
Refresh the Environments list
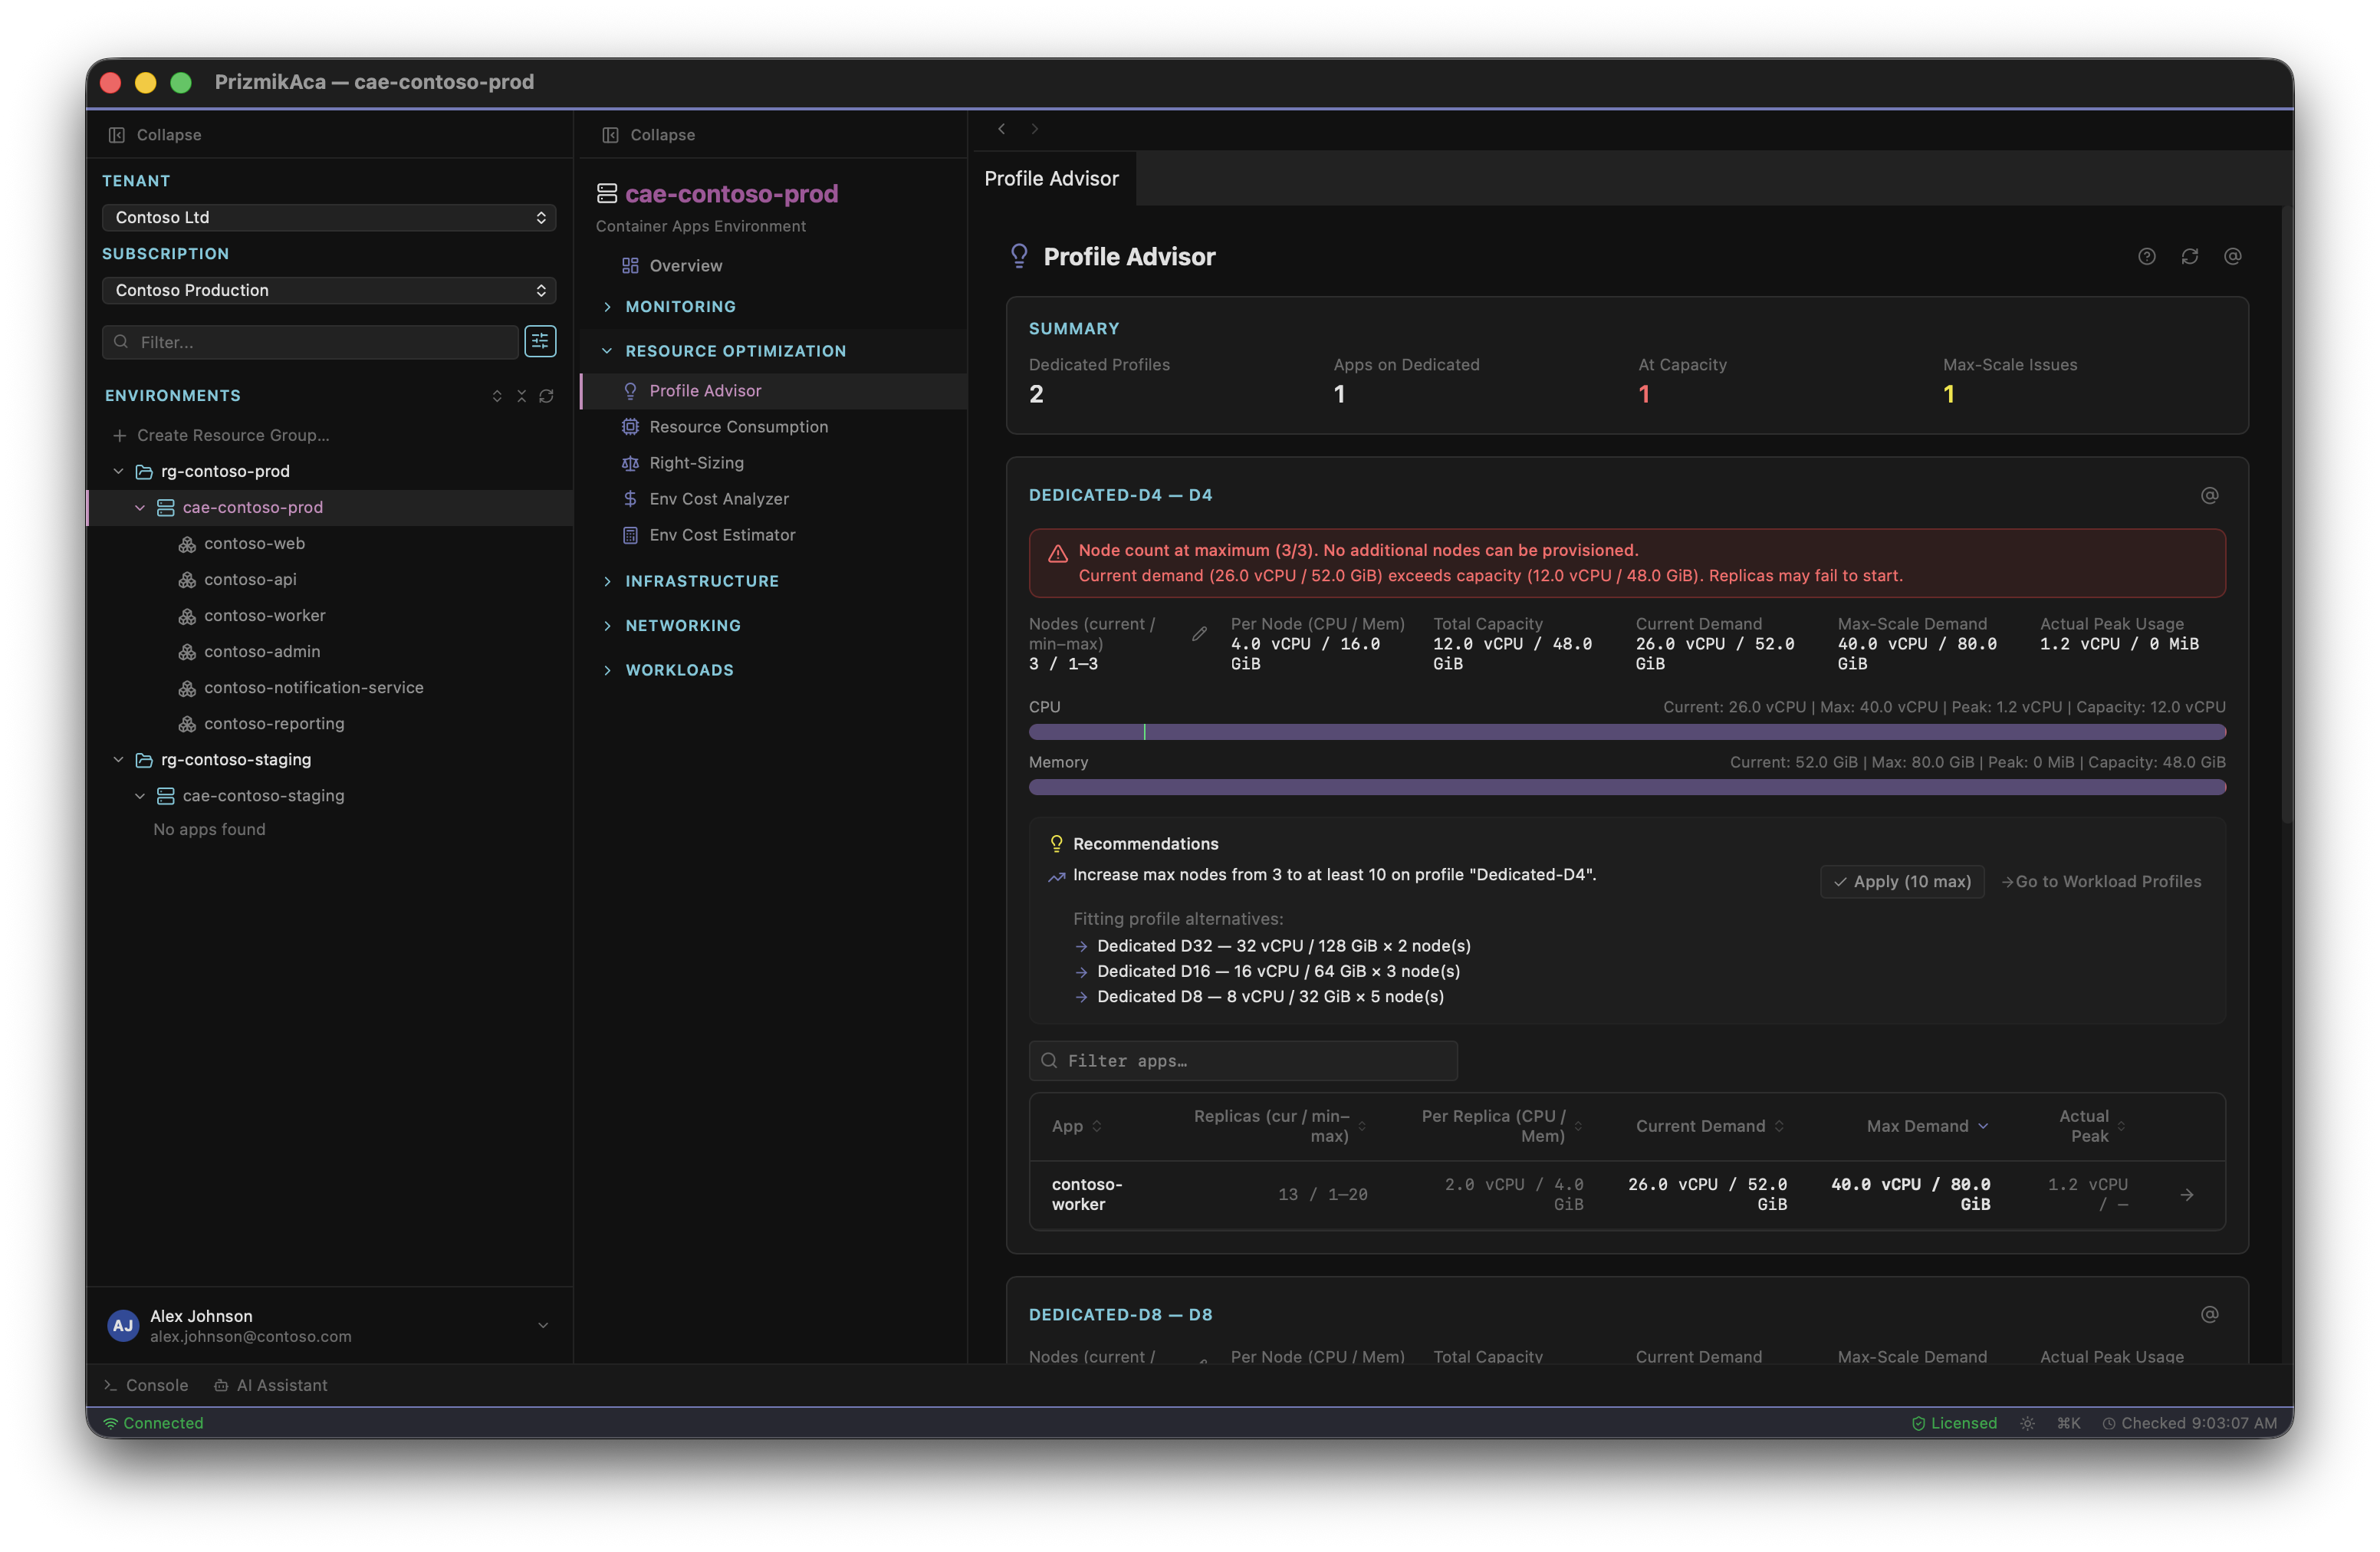tap(546, 396)
